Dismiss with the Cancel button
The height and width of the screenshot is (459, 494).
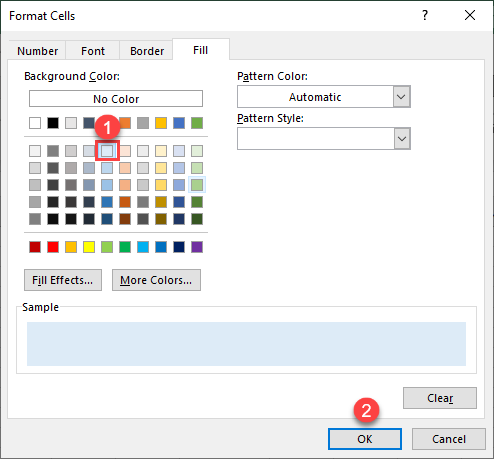pos(449,439)
